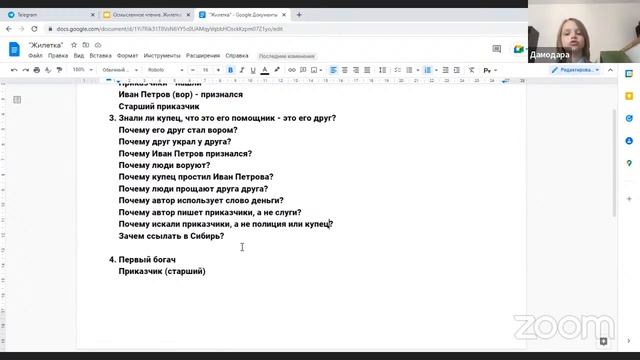The image size is (640, 360).
Task: Get add-ons with the plus icon
Action: tap(629, 199)
